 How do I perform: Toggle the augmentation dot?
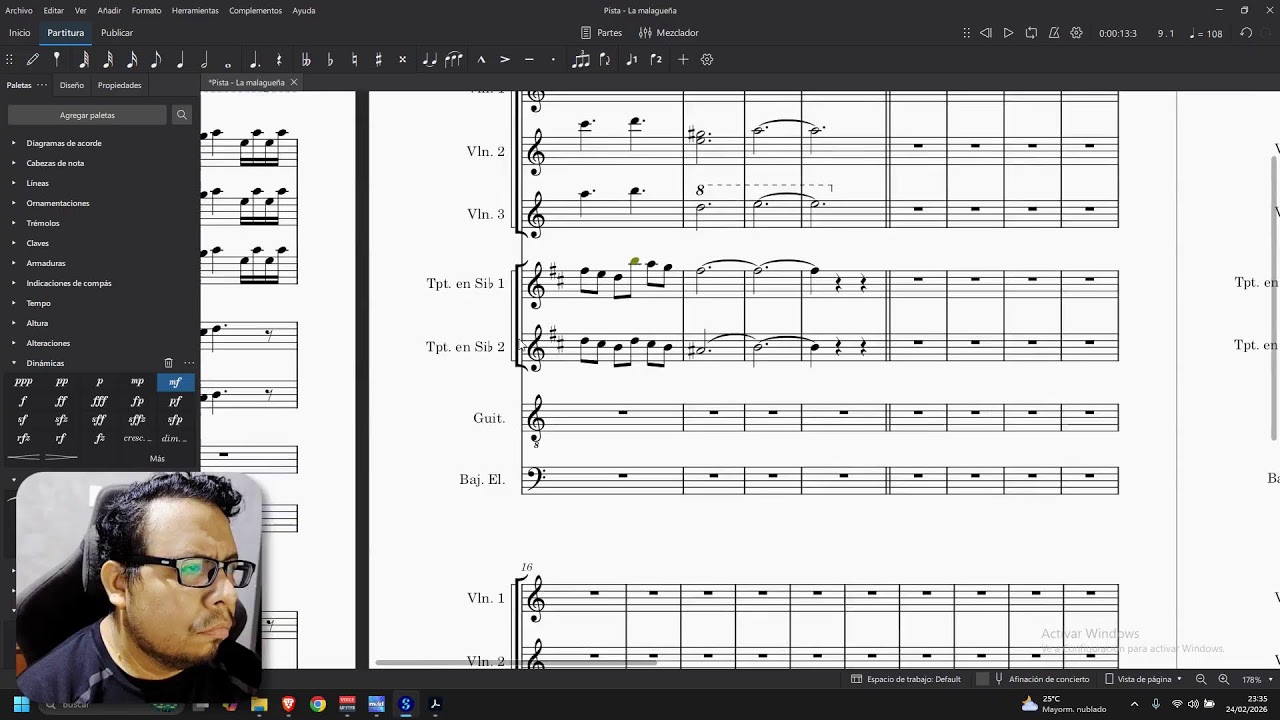pyautogui.click(x=254, y=60)
